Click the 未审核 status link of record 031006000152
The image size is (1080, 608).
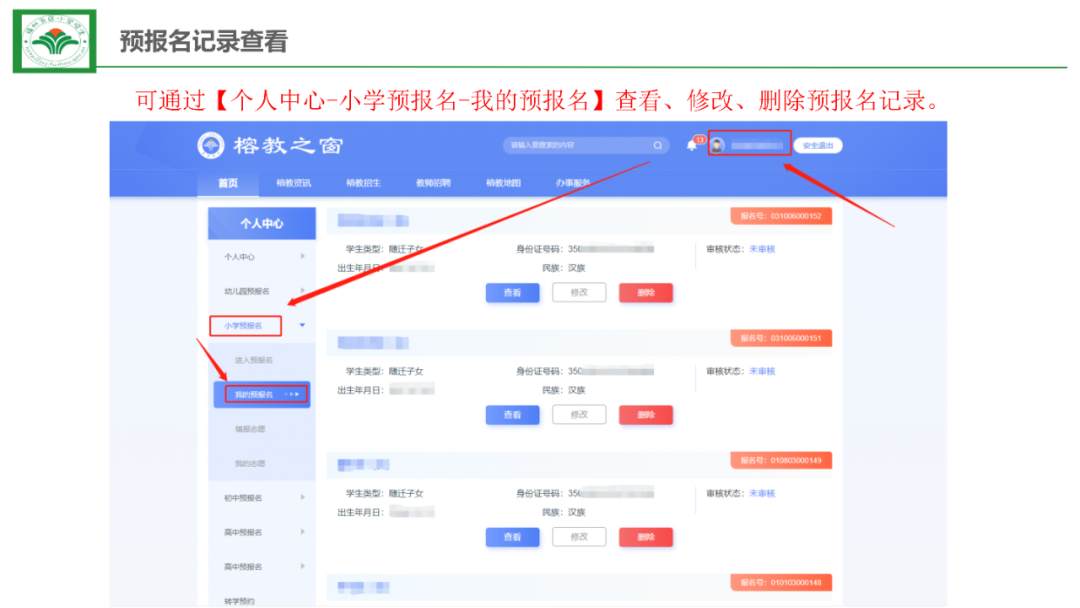click(x=762, y=249)
